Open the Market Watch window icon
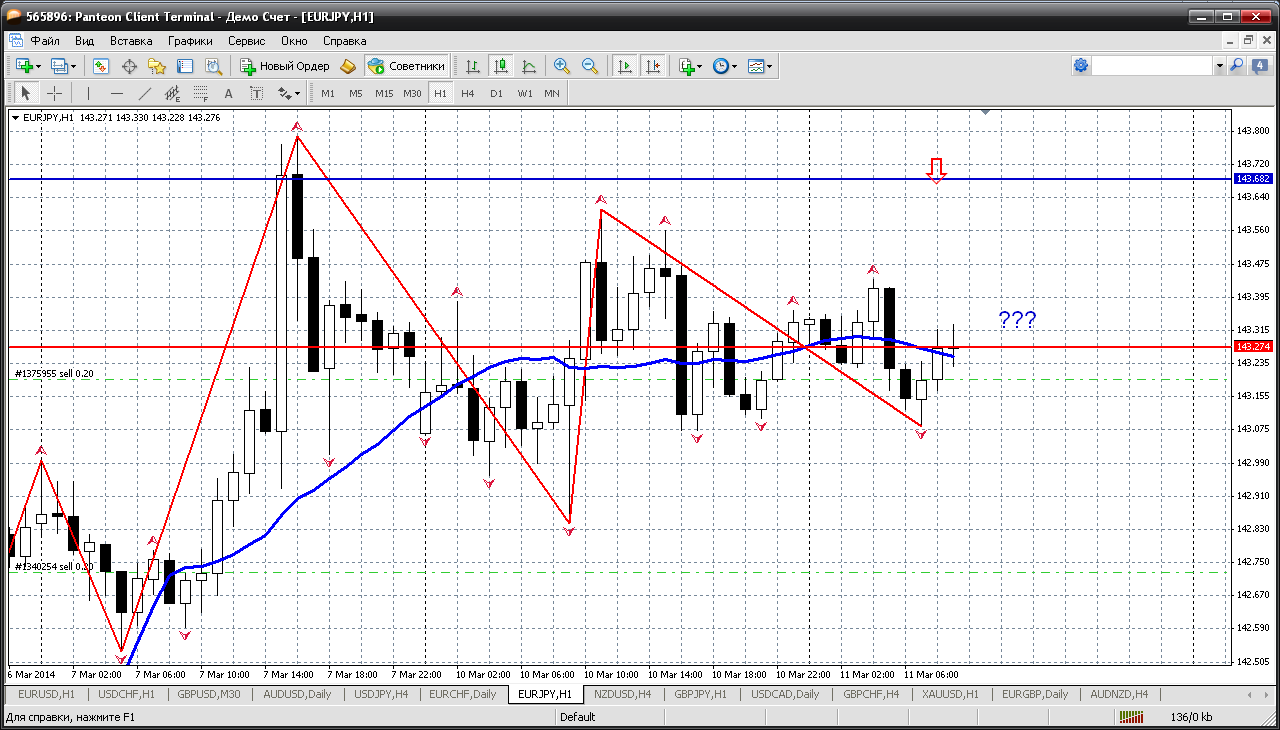 [101, 66]
